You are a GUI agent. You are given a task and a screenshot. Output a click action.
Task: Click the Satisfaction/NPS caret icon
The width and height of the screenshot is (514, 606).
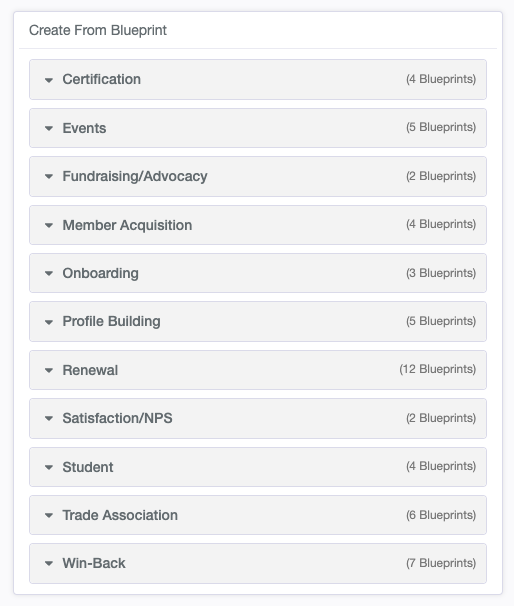pos(49,419)
